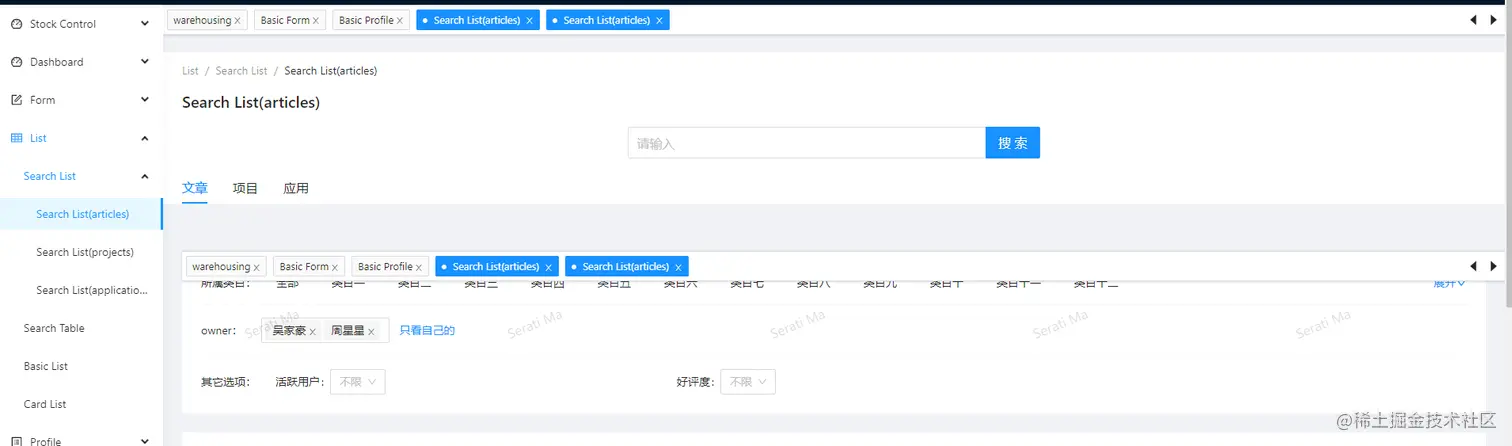Click the List breadcrumb link

190,71
